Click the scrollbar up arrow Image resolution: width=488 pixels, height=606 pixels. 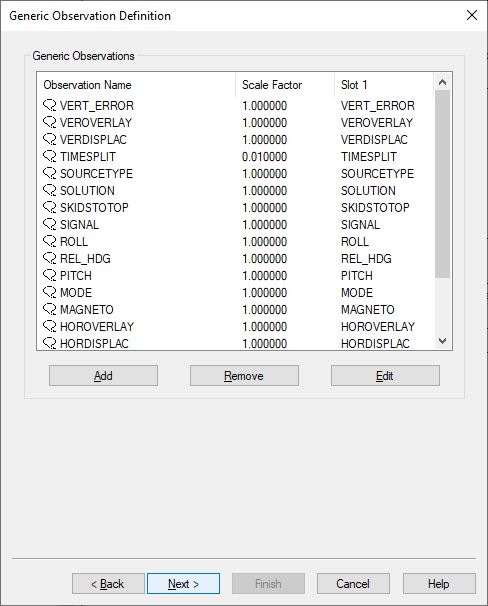click(x=442, y=82)
